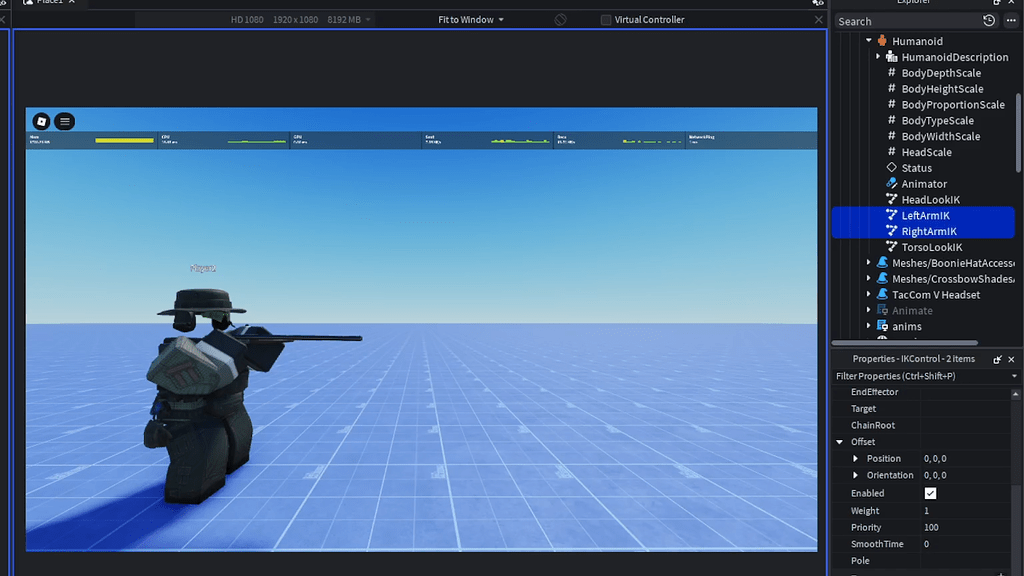Click the HeadLookIK control icon

tap(891, 199)
